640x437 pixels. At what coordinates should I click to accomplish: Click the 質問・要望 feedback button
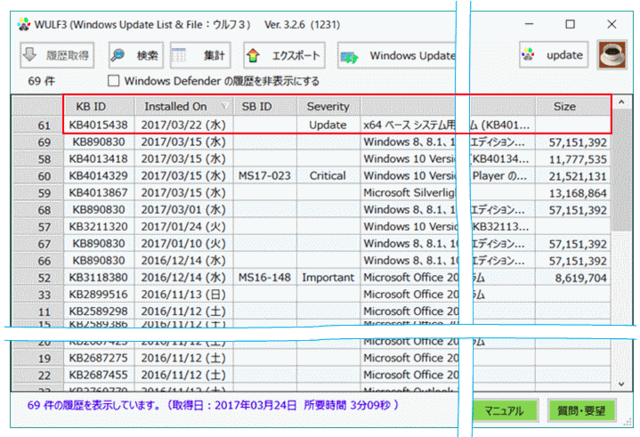581,410
